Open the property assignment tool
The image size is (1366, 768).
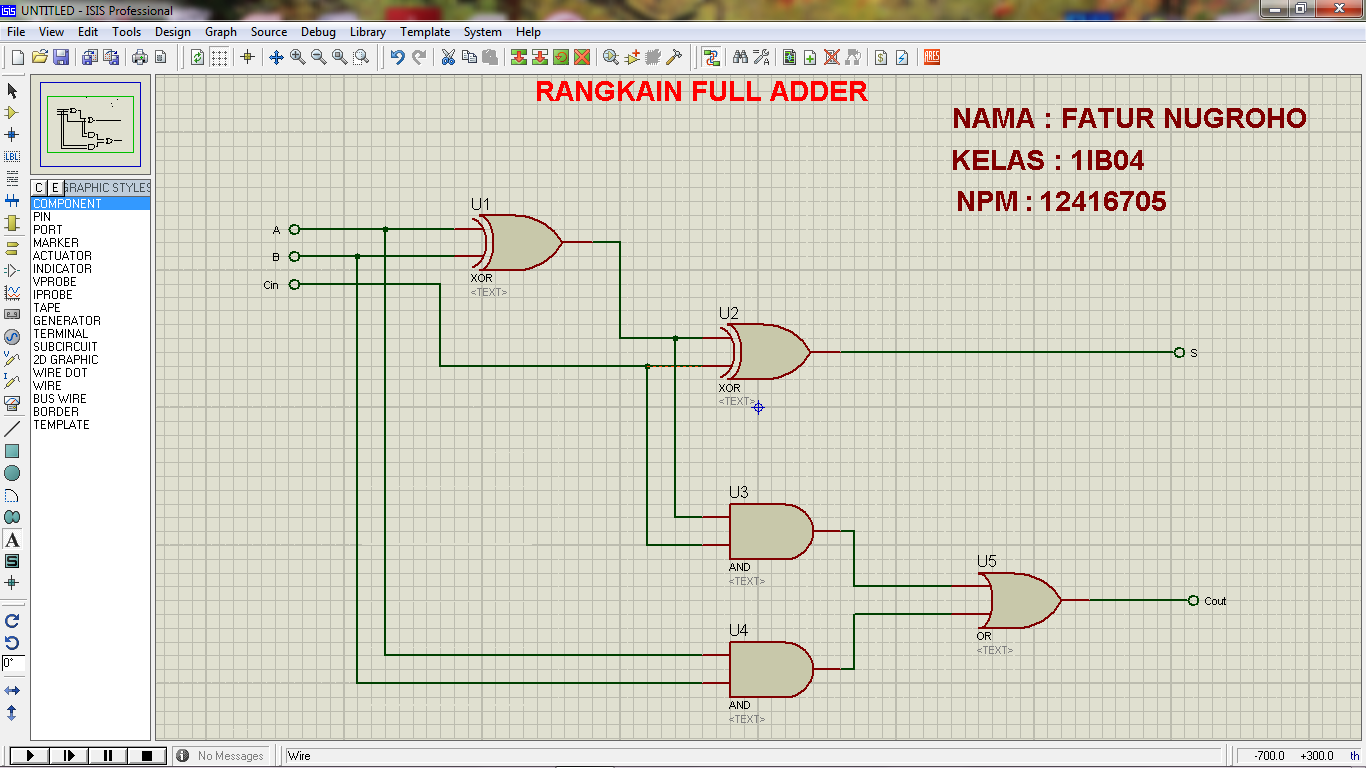pyautogui.click(x=762, y=57)
